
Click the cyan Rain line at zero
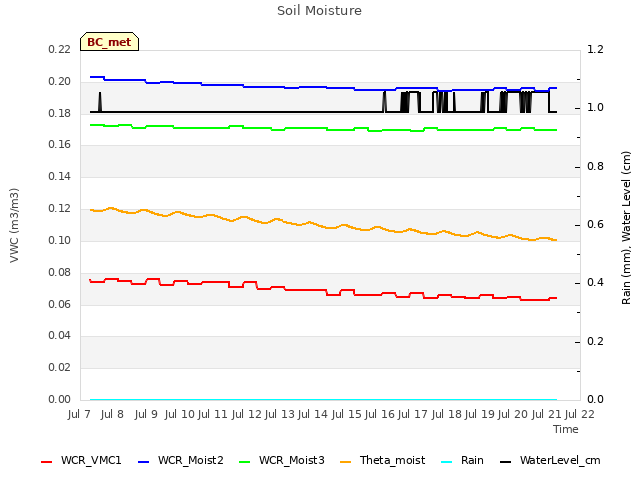[x=323, y=399]
